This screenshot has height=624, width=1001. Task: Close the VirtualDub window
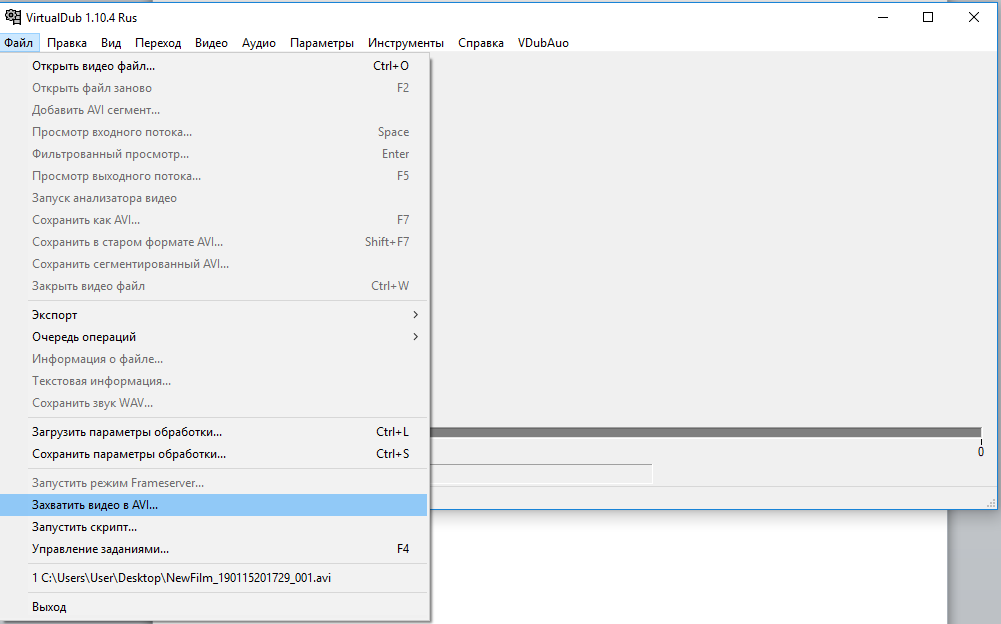(x=974, y=17)
